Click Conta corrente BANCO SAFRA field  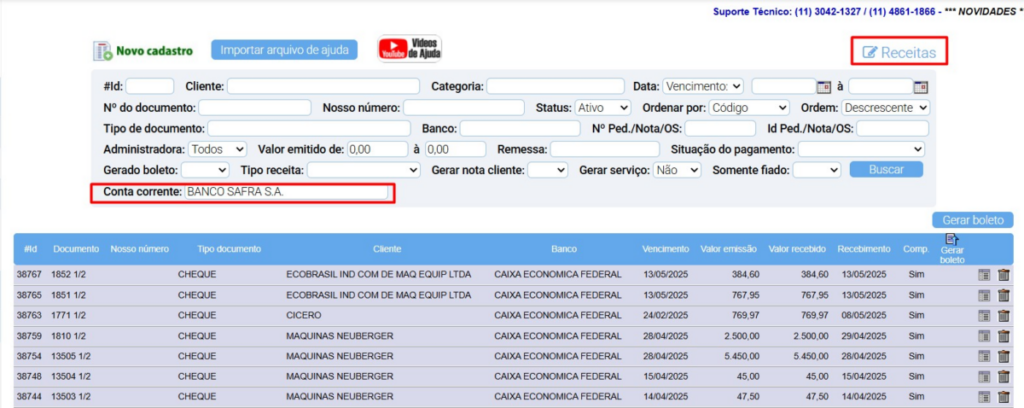(286, 193)
